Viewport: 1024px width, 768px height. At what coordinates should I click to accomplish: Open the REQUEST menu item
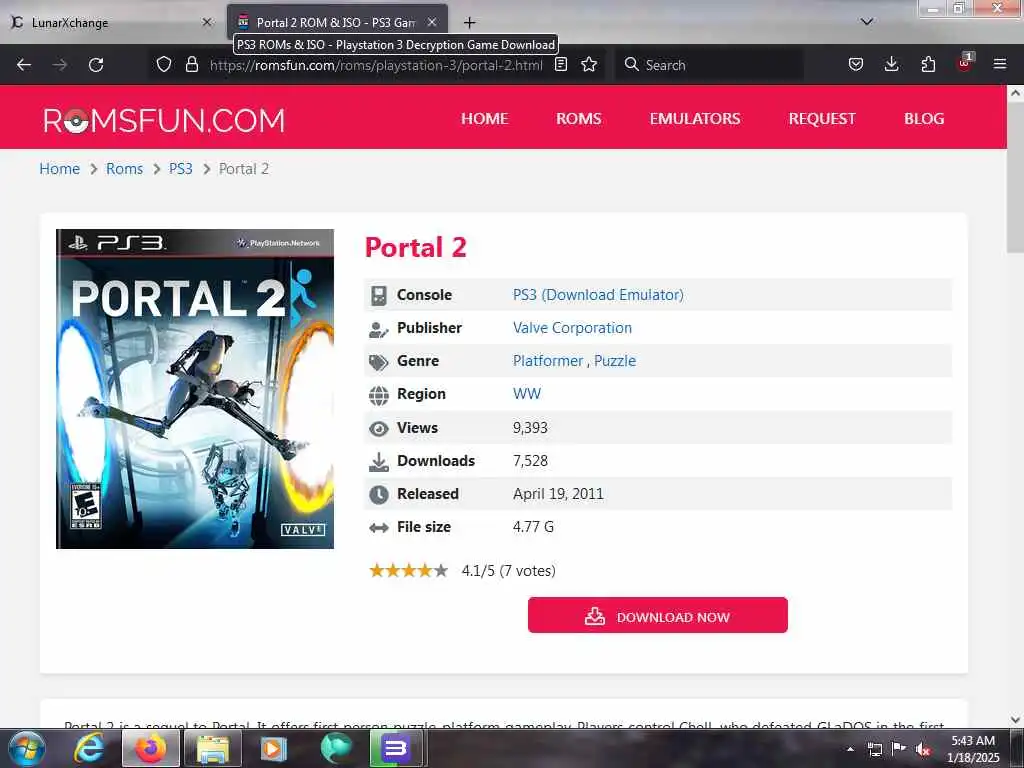[822, 119]
